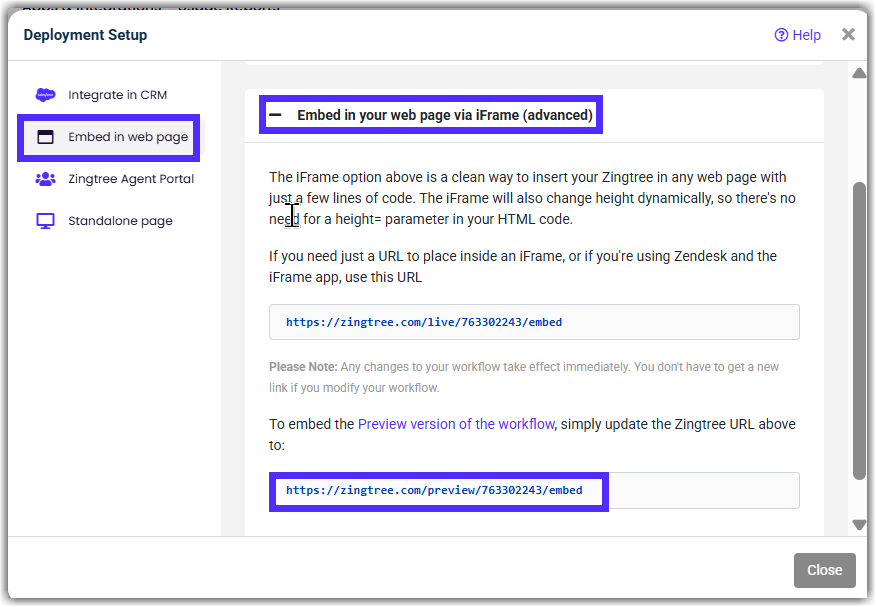
Task: Select the Embed in web page label
Action: [x=128, y=137]
